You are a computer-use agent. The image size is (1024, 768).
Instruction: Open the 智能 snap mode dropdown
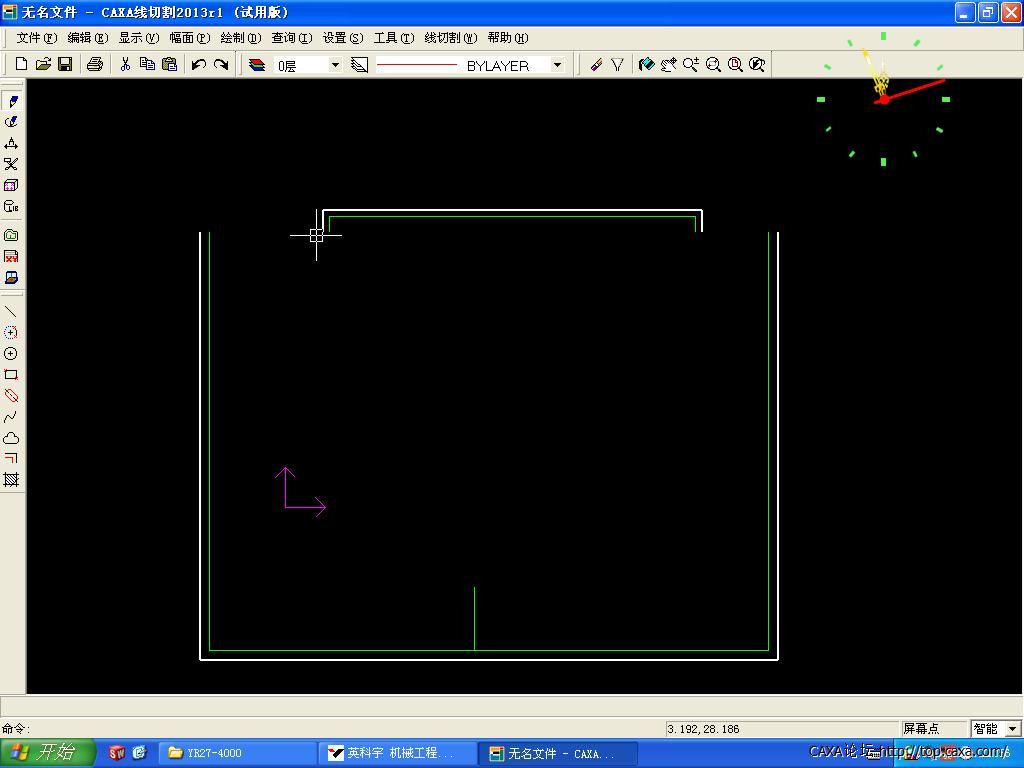1013,729
